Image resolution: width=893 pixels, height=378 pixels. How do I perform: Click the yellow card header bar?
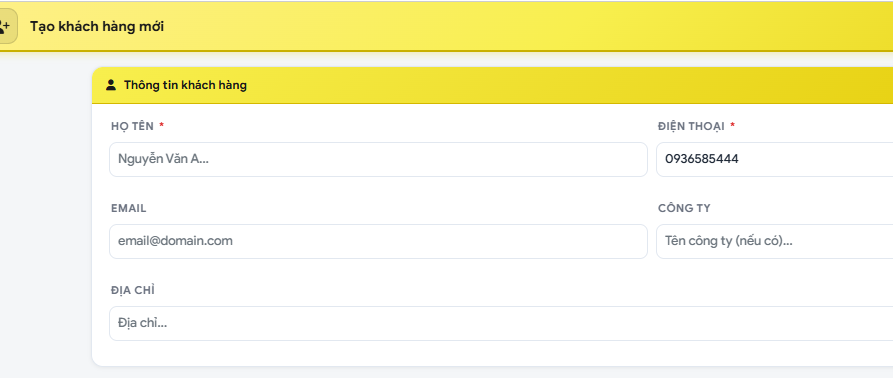point(492,85)
